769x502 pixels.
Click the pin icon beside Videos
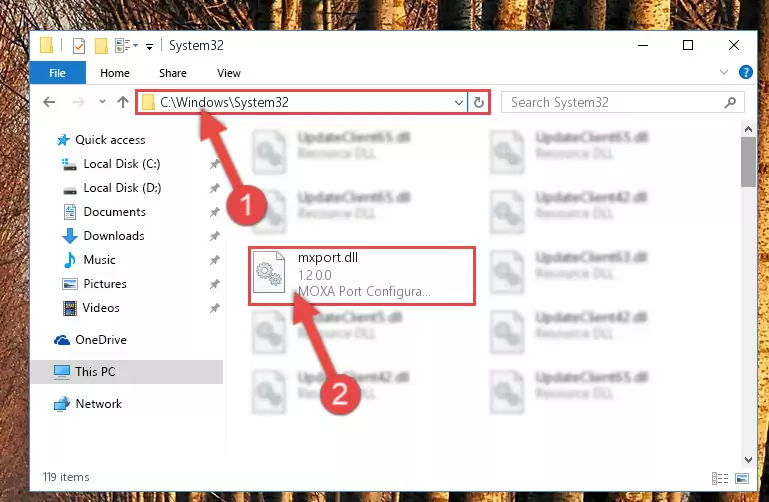click(214, 308)
